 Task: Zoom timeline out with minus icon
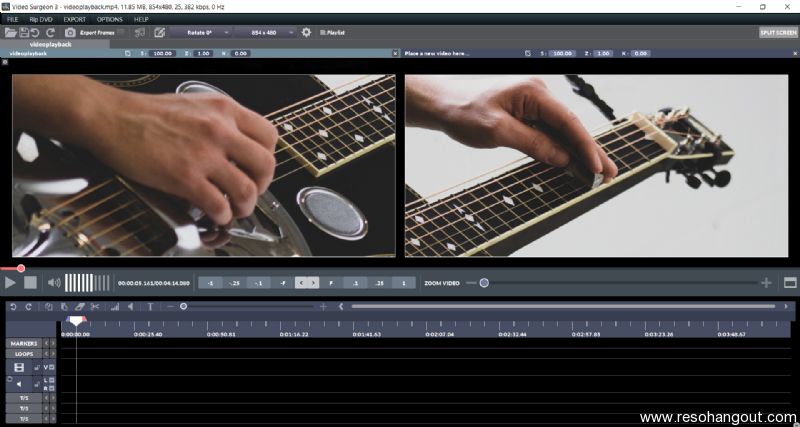click(x=170, y=307)
